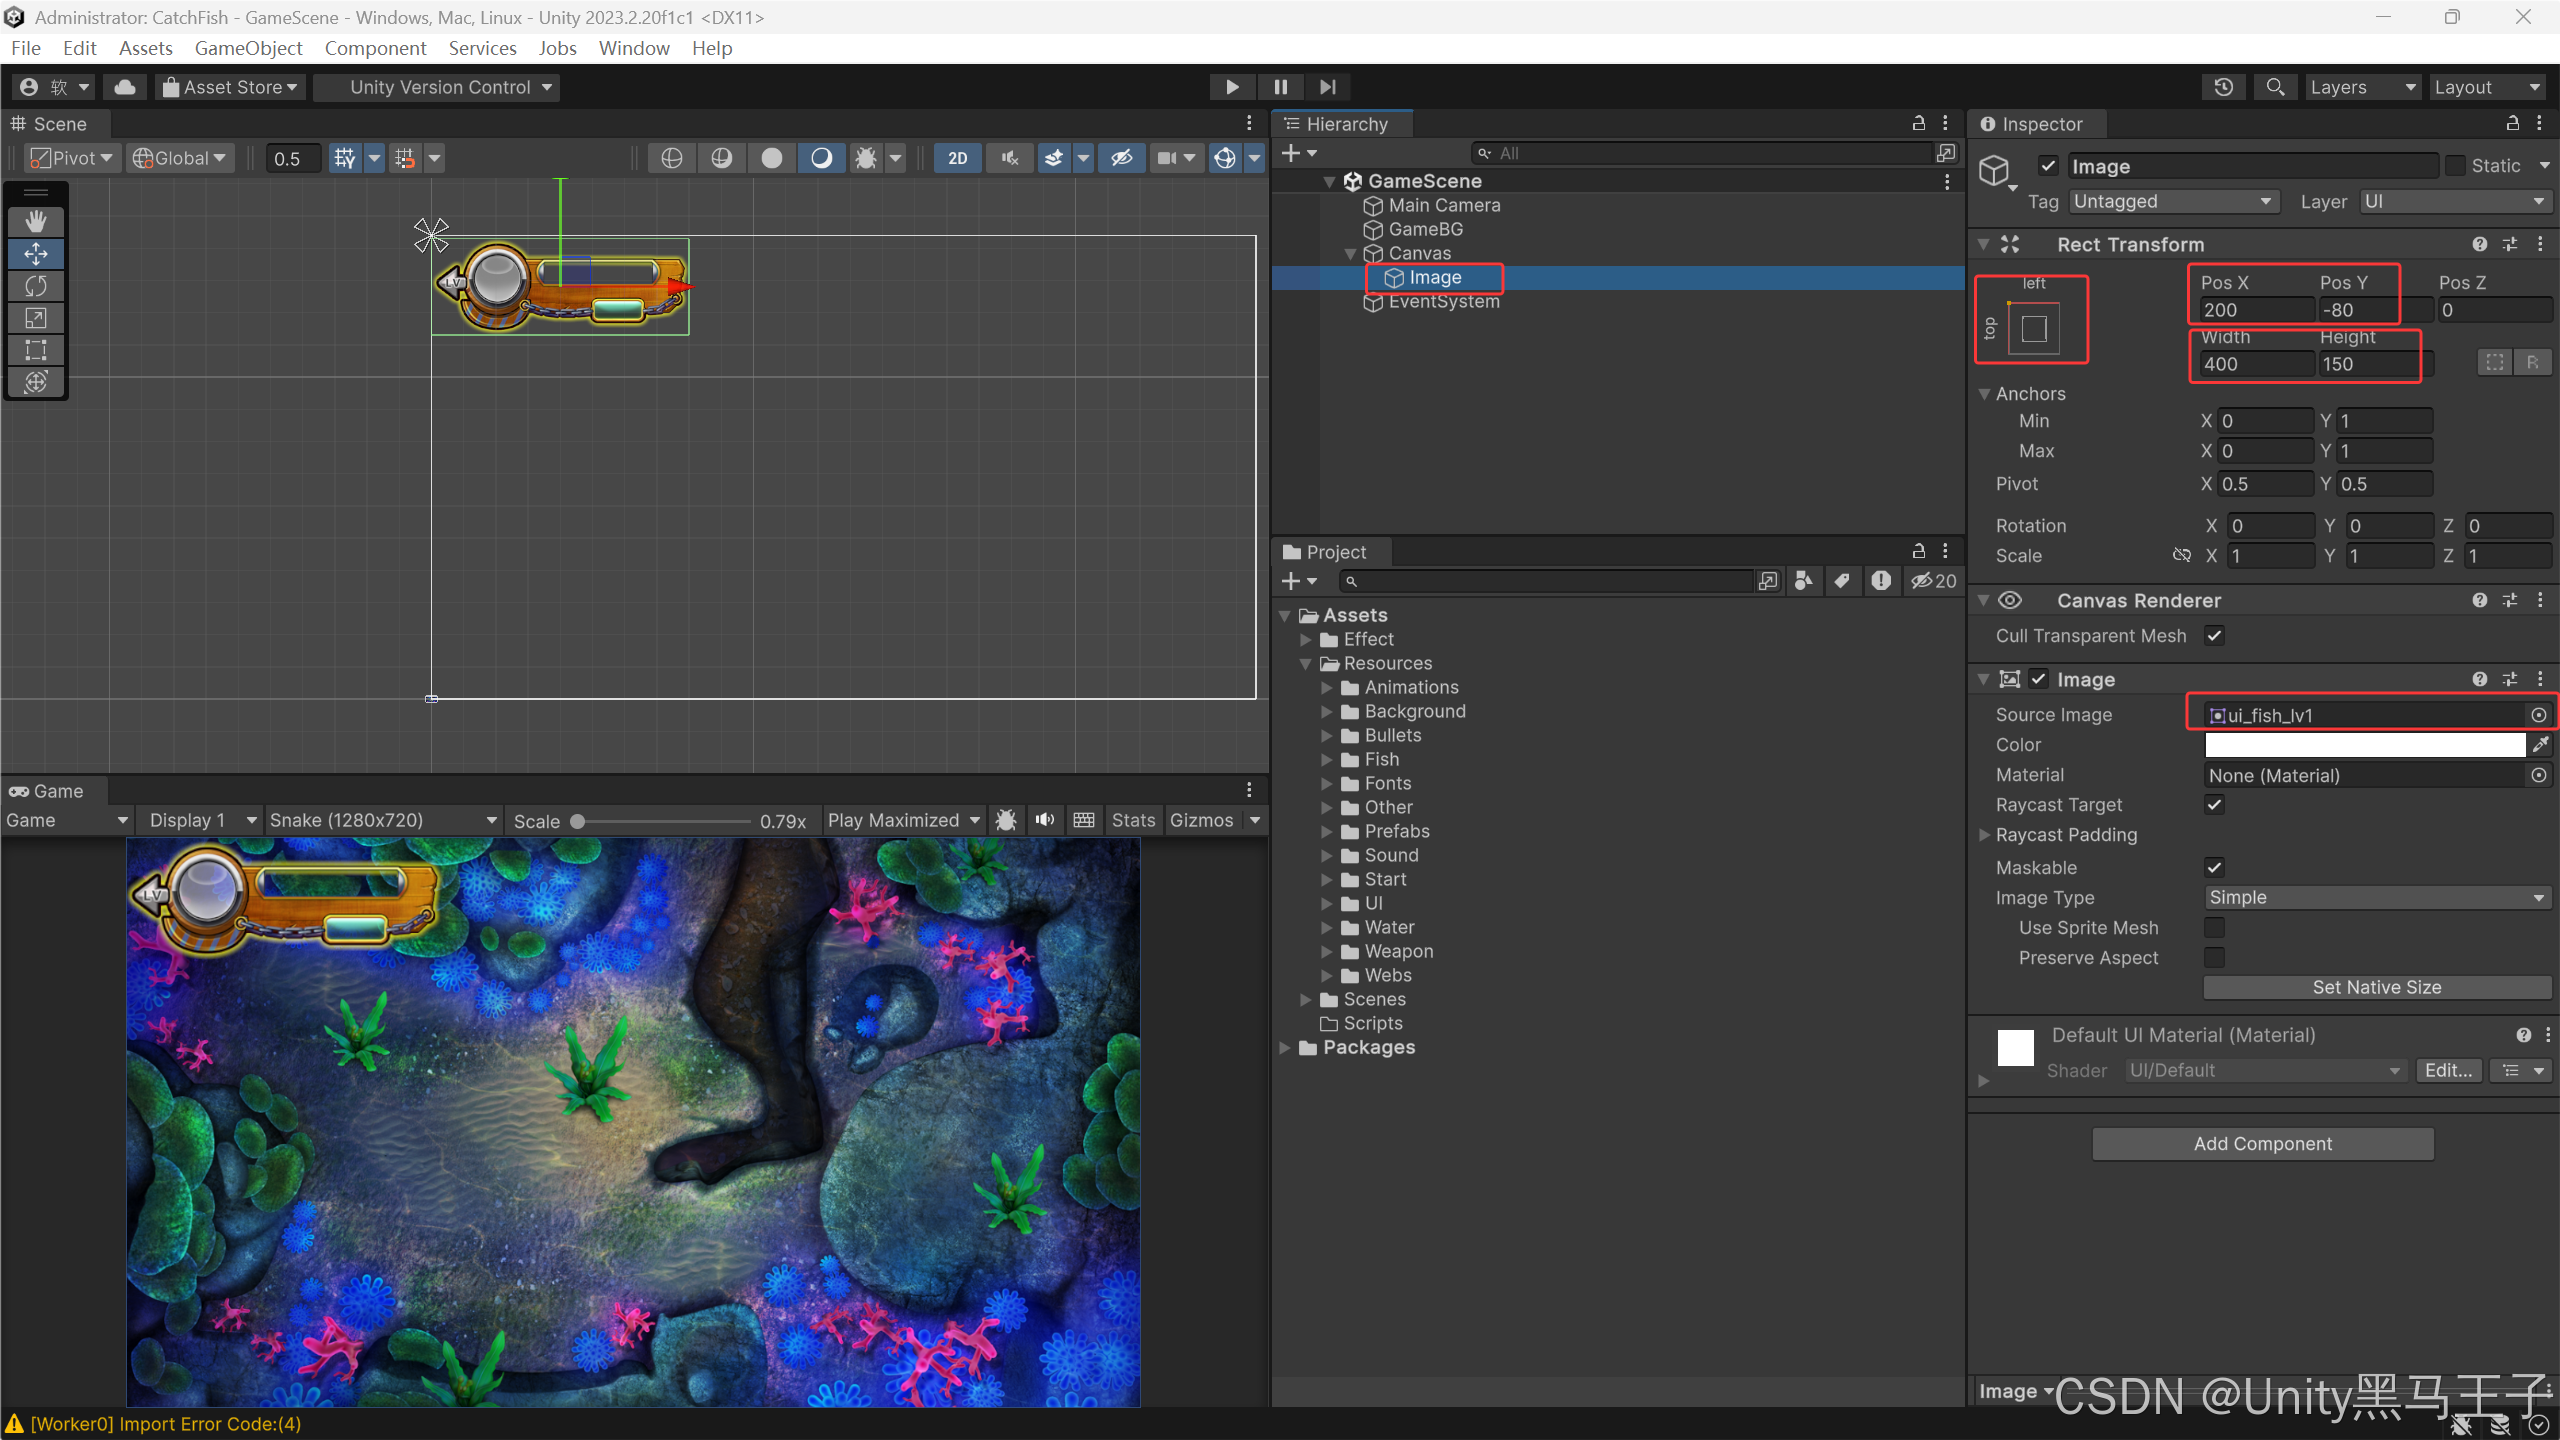2560x1440 pixels.
Task: Click the Play button
Action: point(1232,87)
